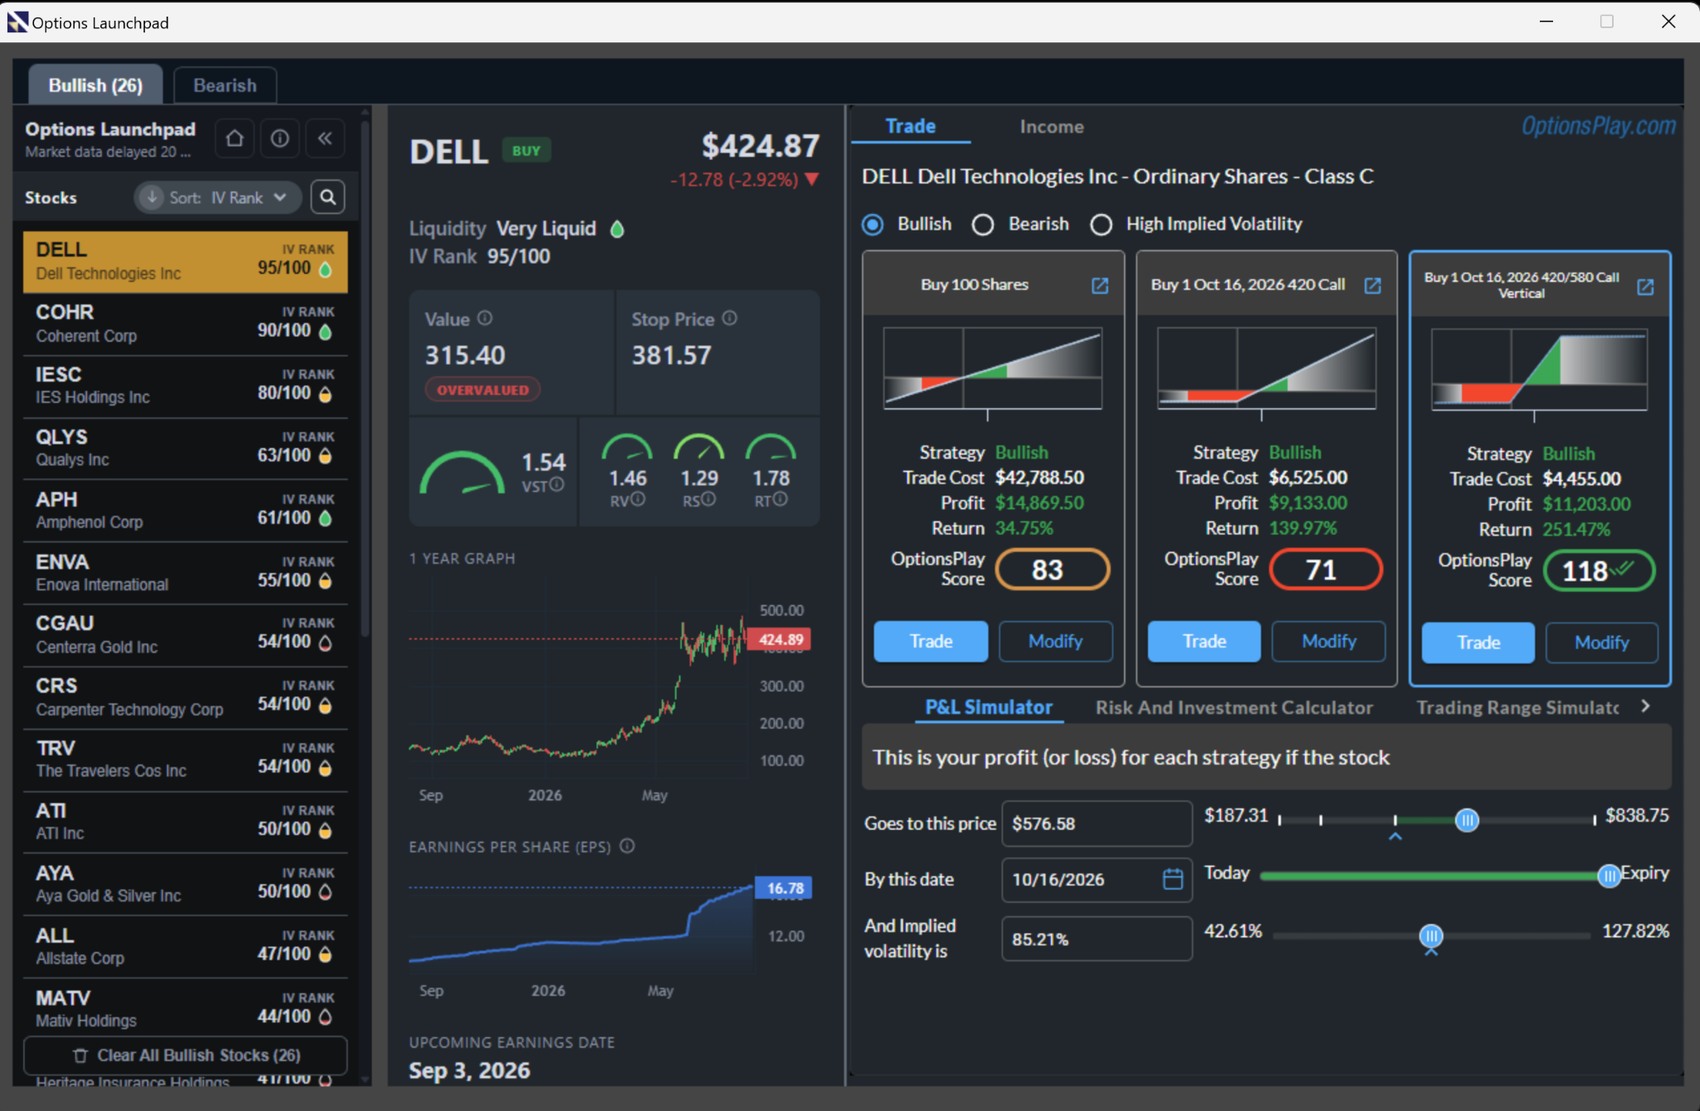Click Trade under the 420 Call strategy
The image size is (1700, 1111).
1204,641
